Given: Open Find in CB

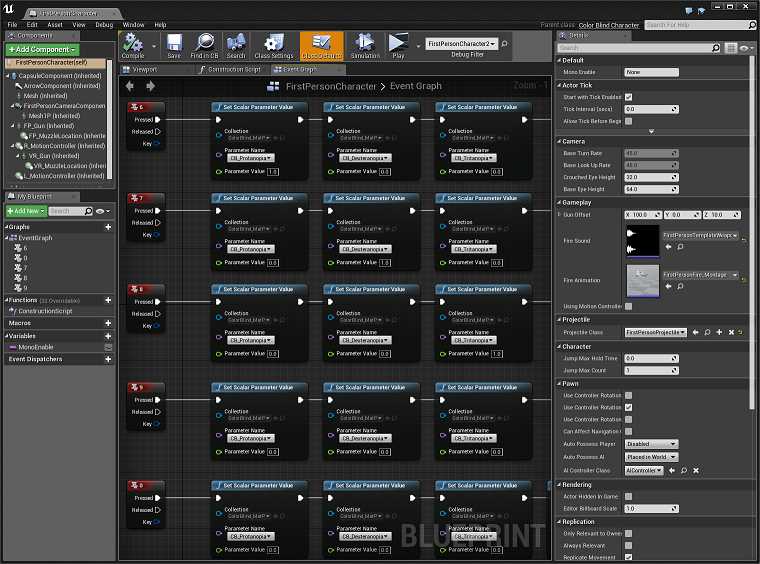Looking at the screenshot, I should coord(204,46).
